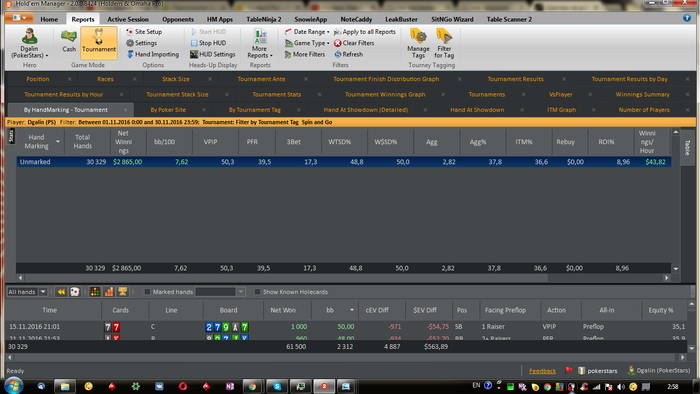Viewport: 700px width, 394px height.
Task: Click Apply to all Reports
Action: pos(365,32)
